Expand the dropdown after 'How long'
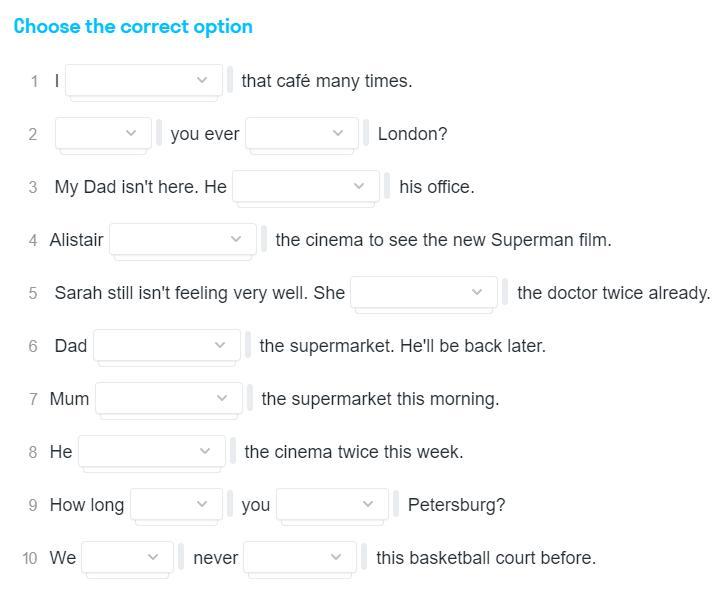Viewport: 715px width, 592px height. (176, 504)
